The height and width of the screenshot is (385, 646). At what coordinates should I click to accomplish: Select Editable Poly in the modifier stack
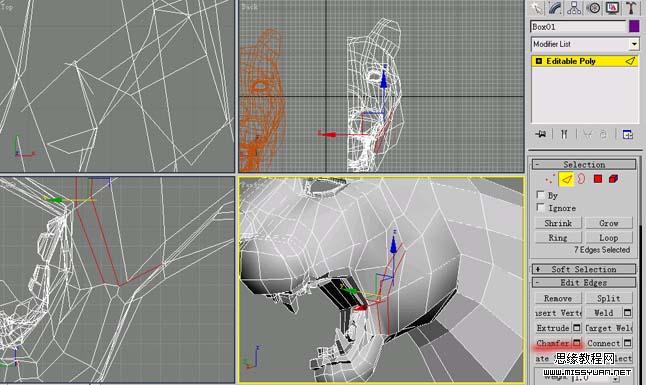coord(585,61)
